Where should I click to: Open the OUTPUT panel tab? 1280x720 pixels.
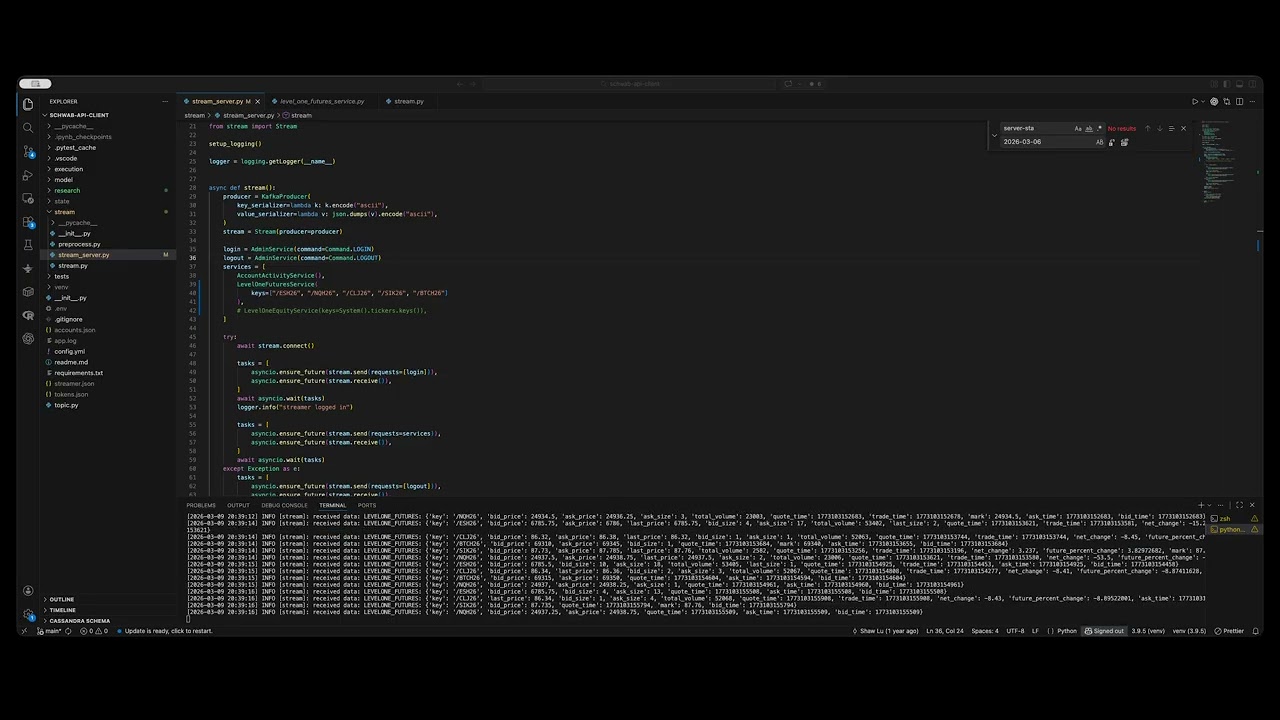tap(238, 505)
